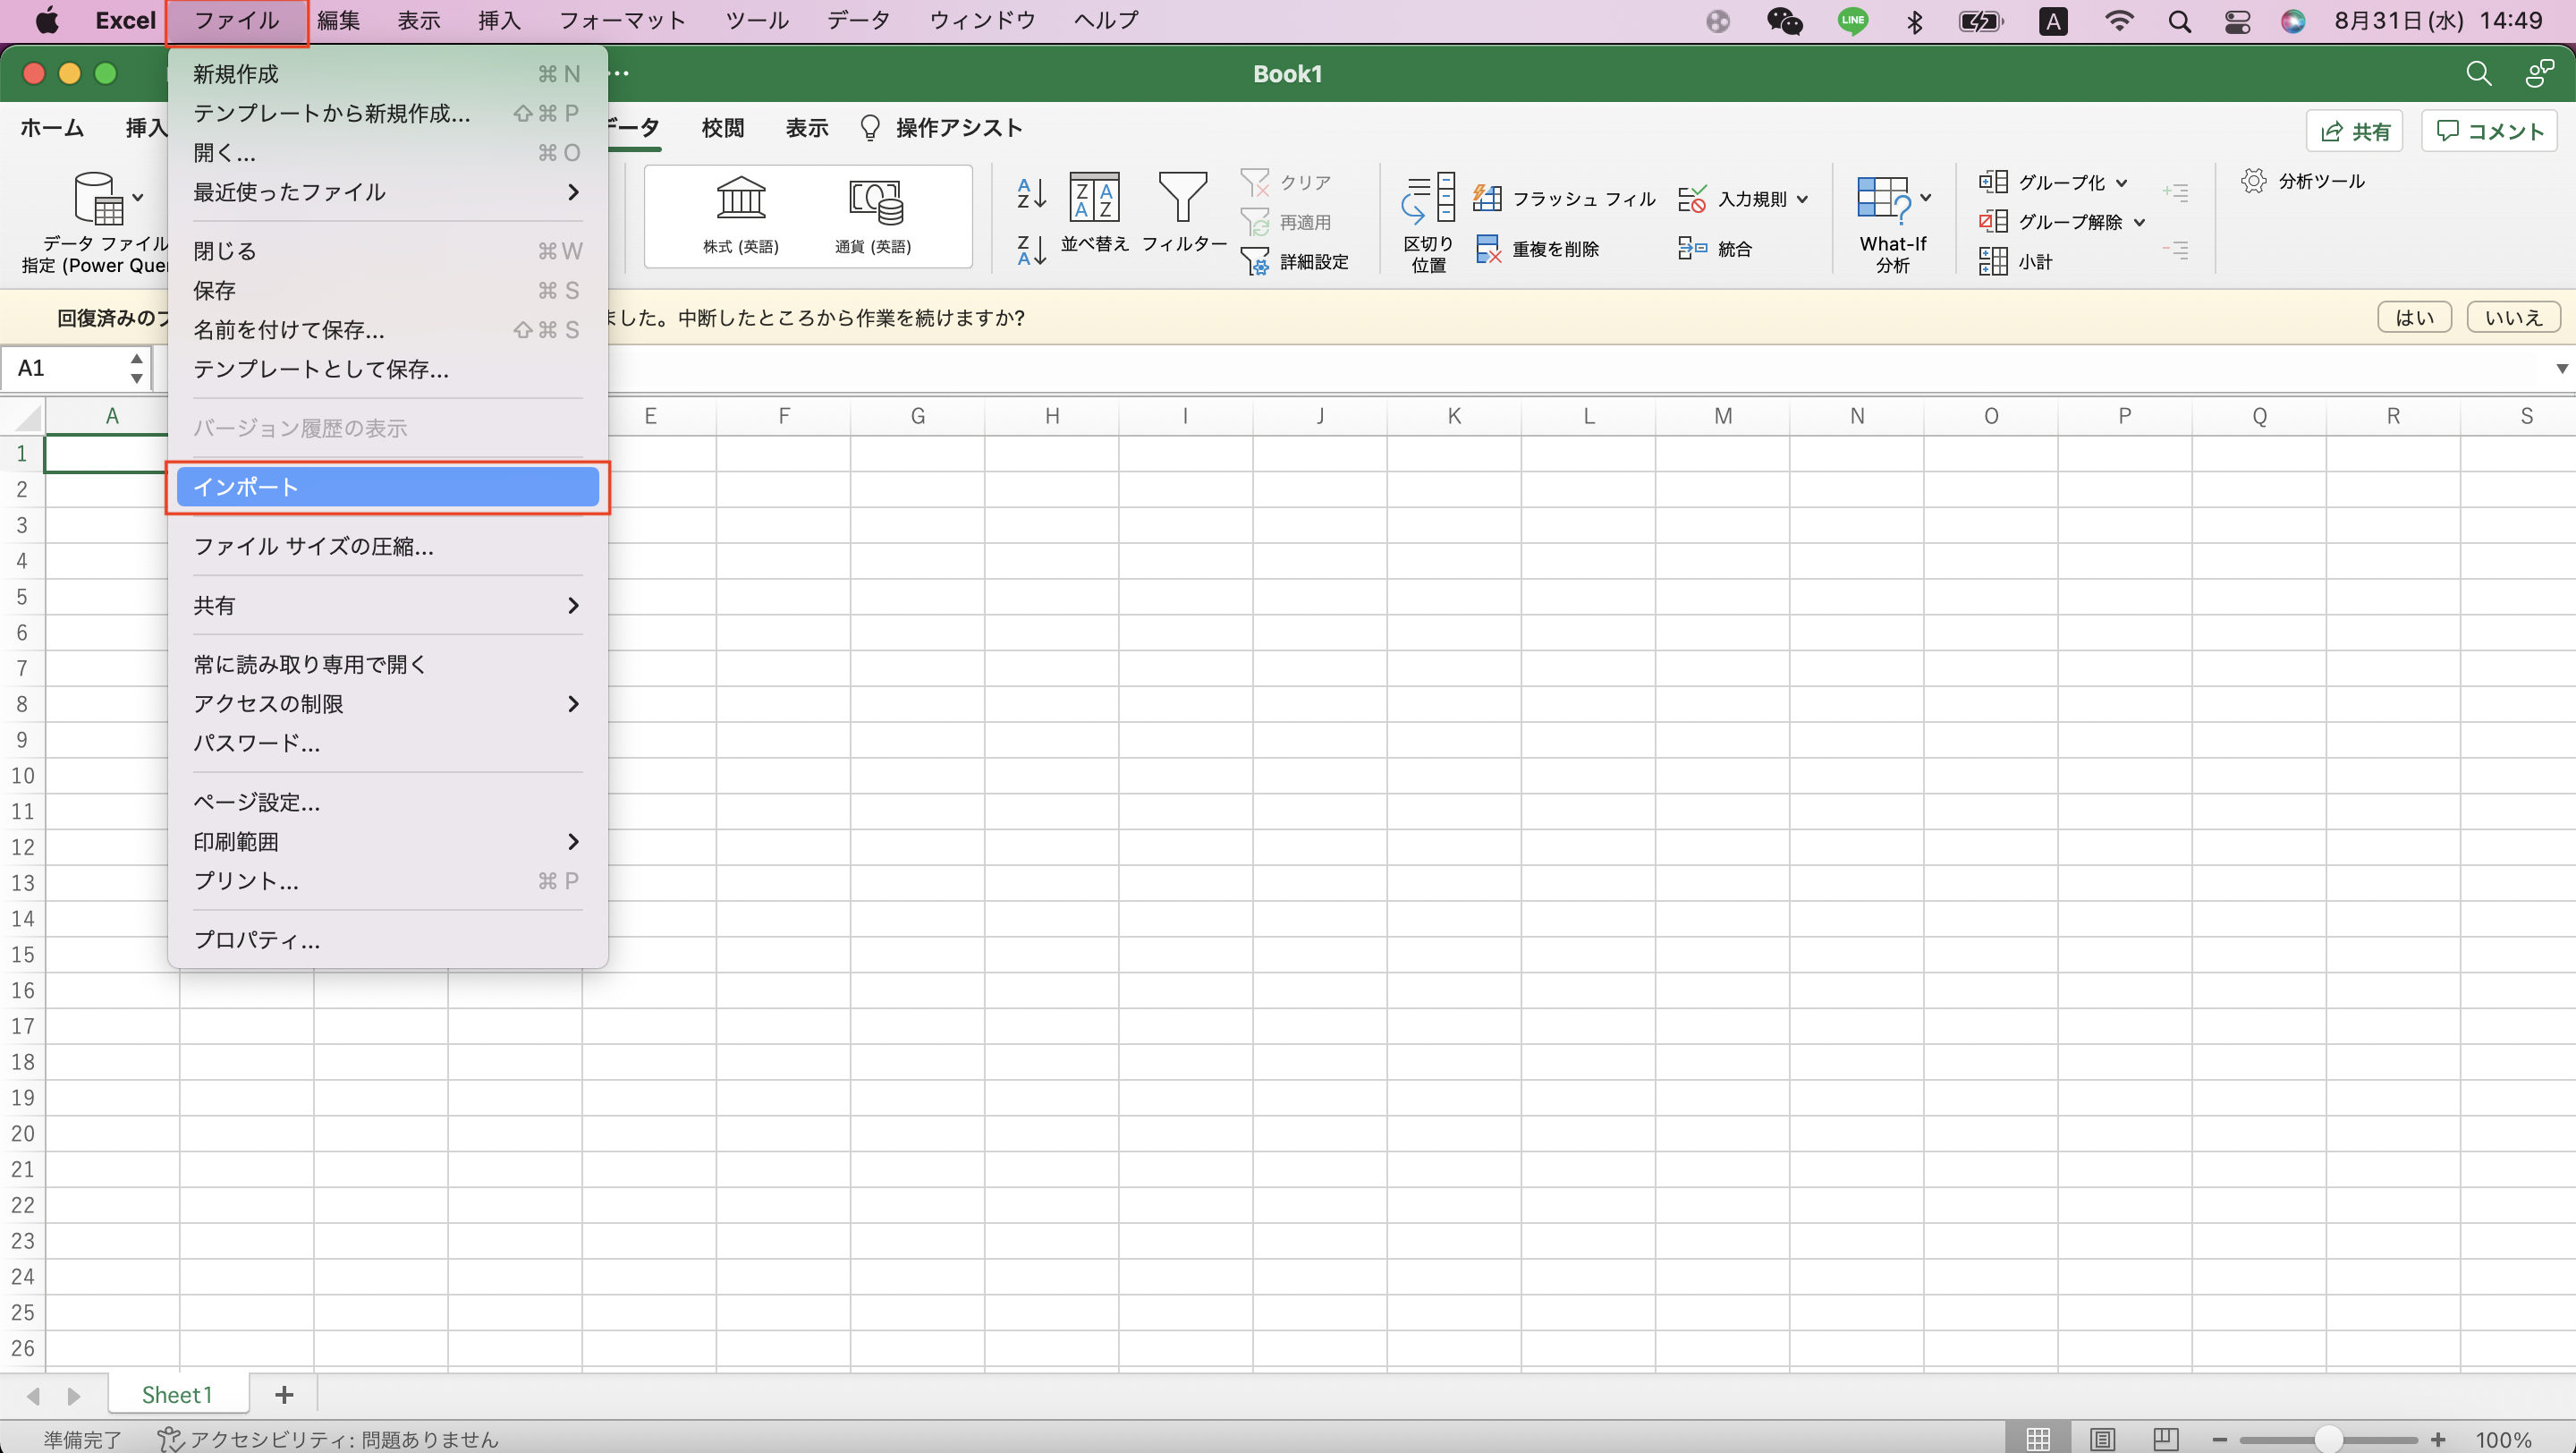Screen dimensions: 2576x1453
Task: Click the accessibility status icon
Action: click(170, 1439)
